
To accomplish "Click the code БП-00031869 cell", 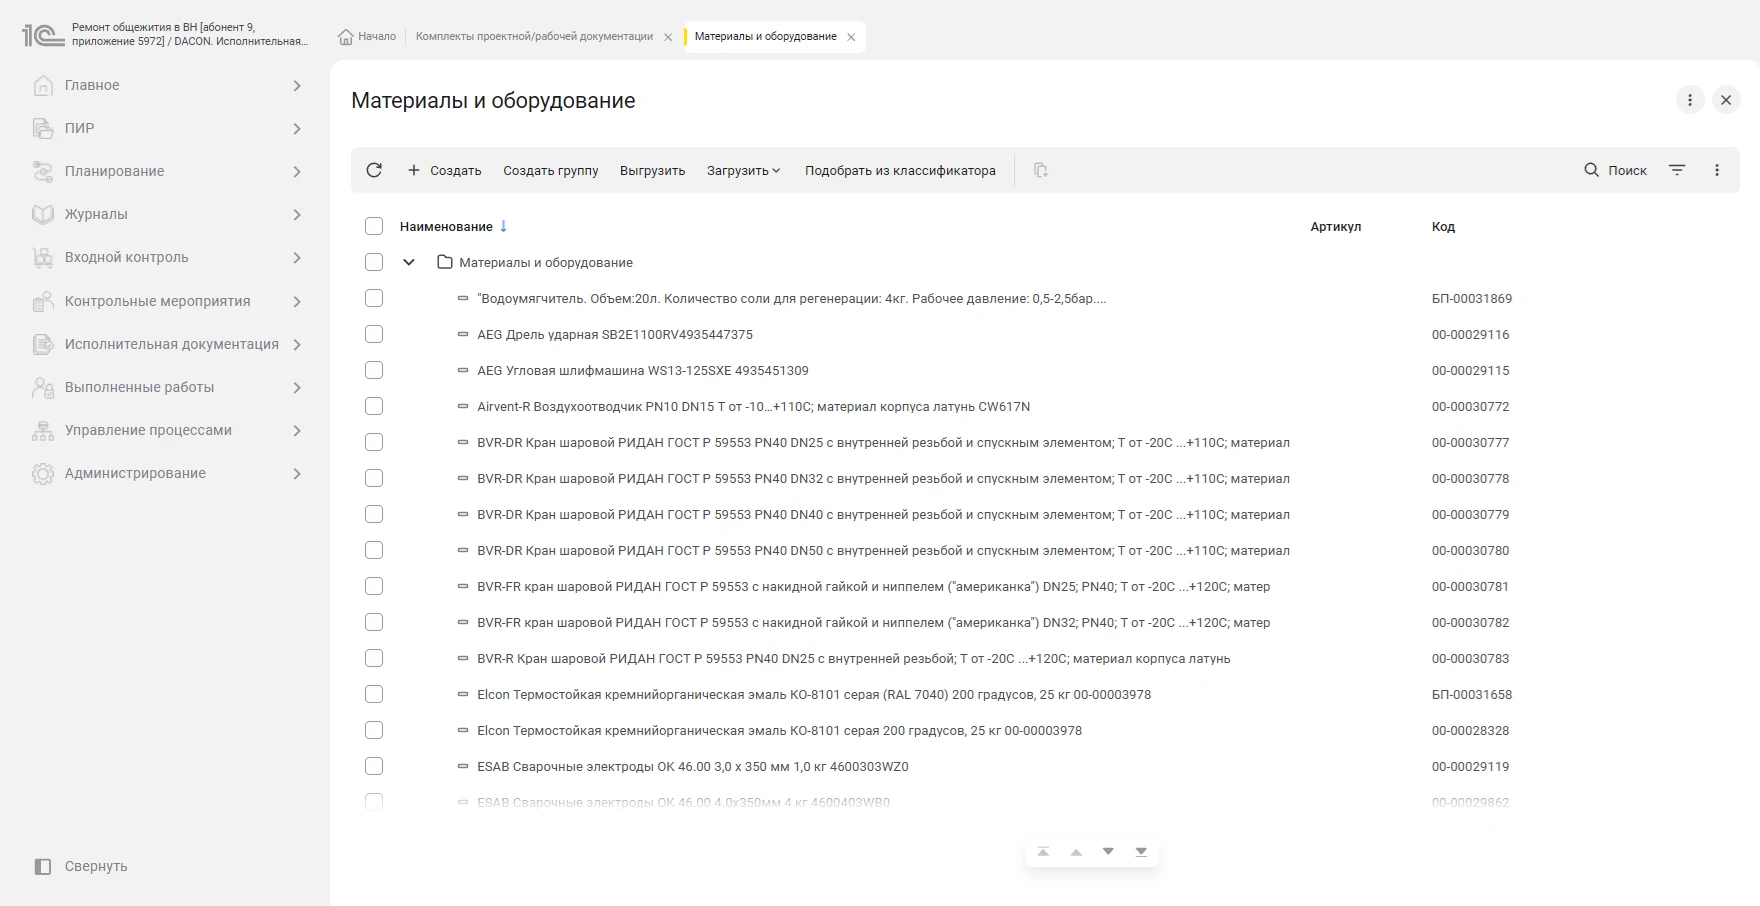I will point(1471,298).
